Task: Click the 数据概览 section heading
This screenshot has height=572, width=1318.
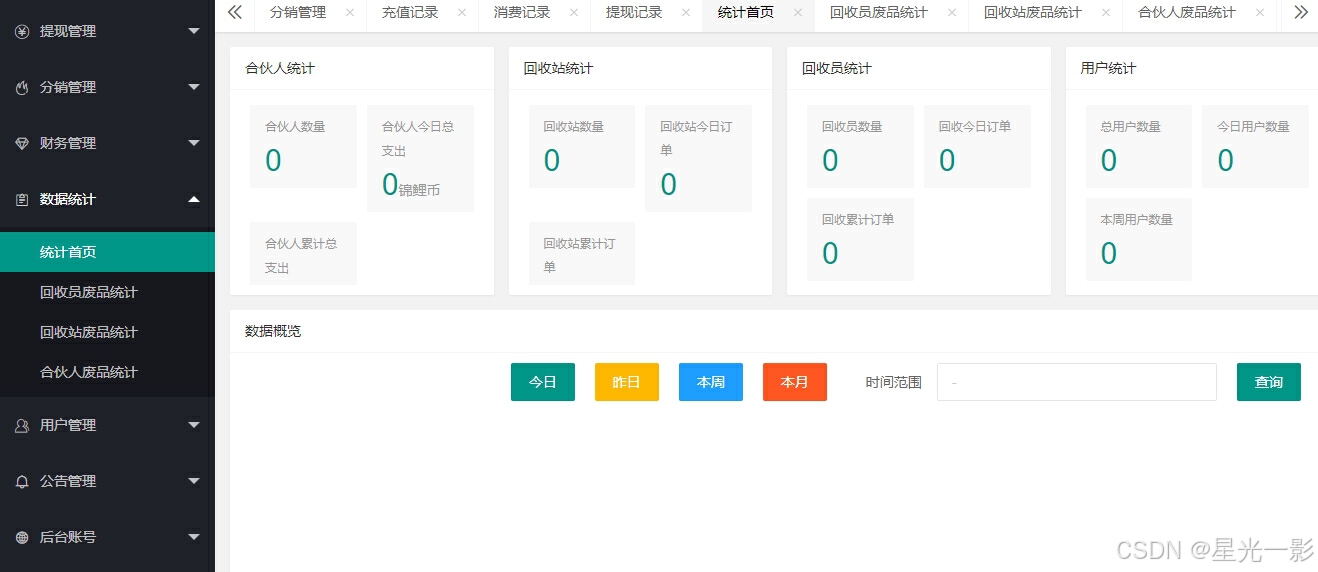Action: click(x=273, y=331)
